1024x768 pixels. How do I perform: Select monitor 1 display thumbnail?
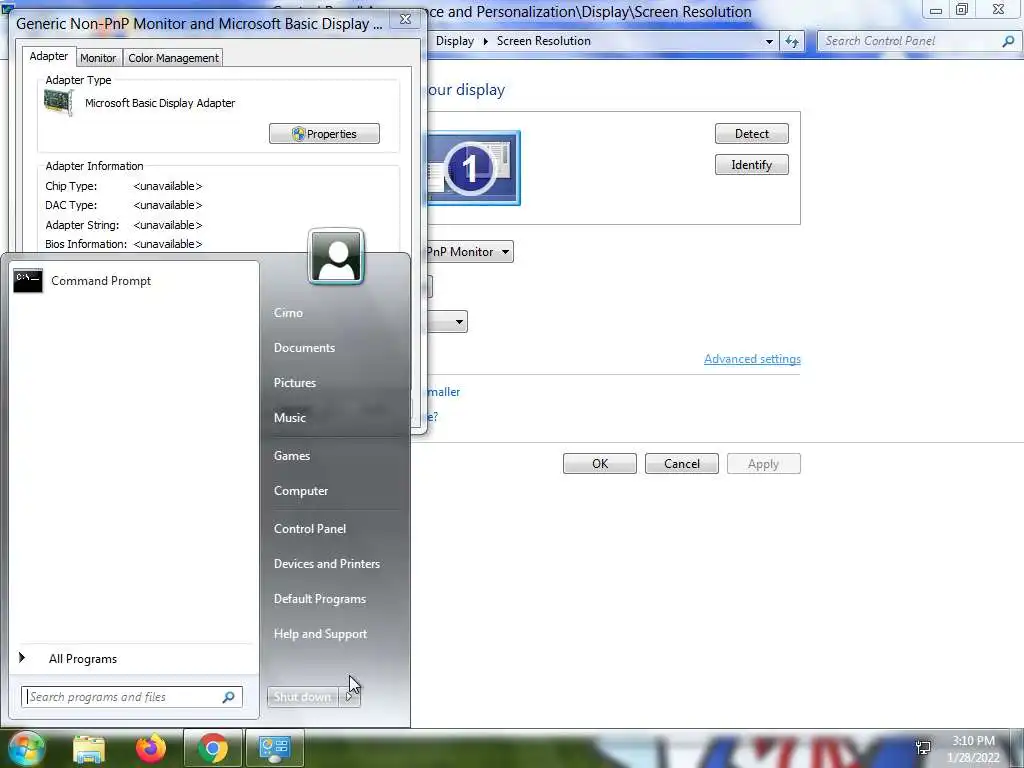(474, 168)
